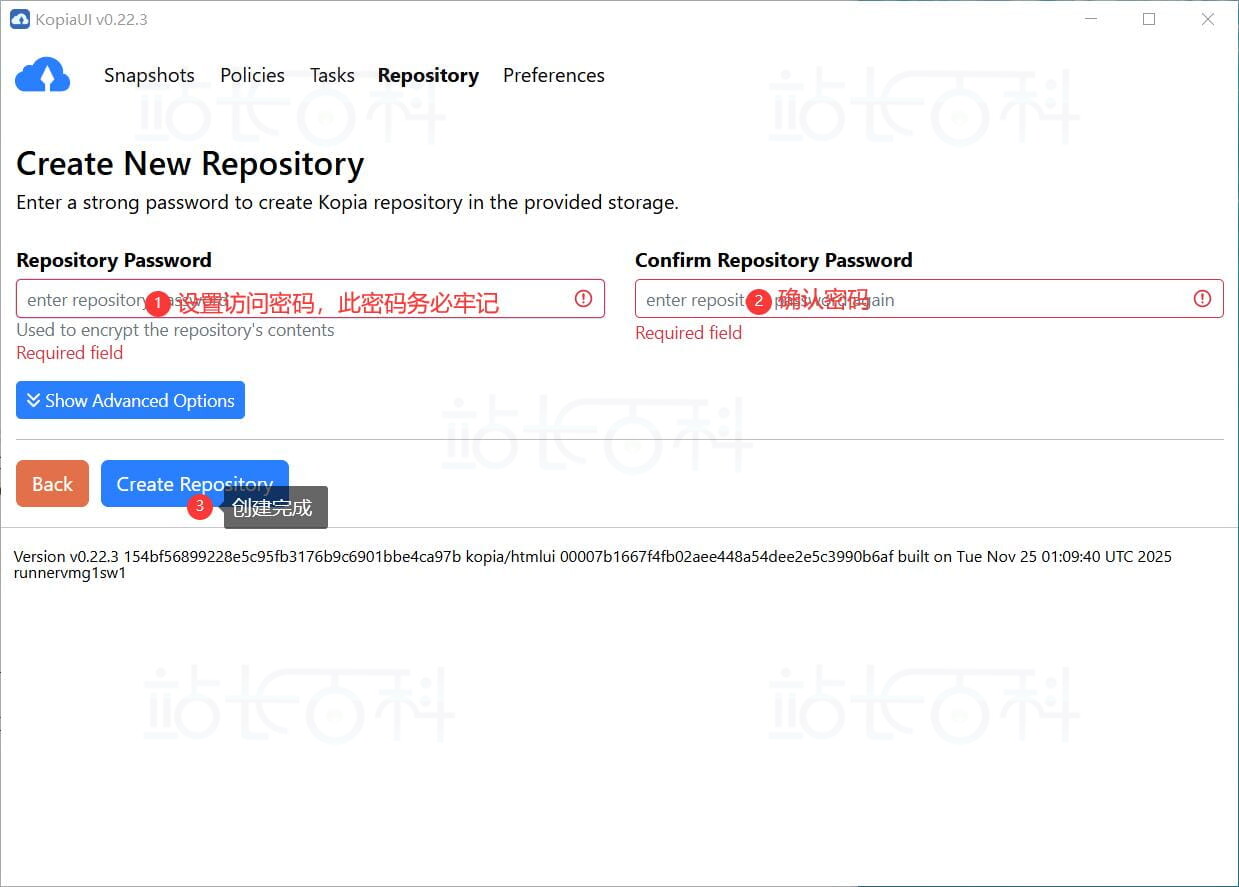The image size is (1239, 887).
Task: Click the 'runnervmg1sw1' text
Action: point(70,574)
